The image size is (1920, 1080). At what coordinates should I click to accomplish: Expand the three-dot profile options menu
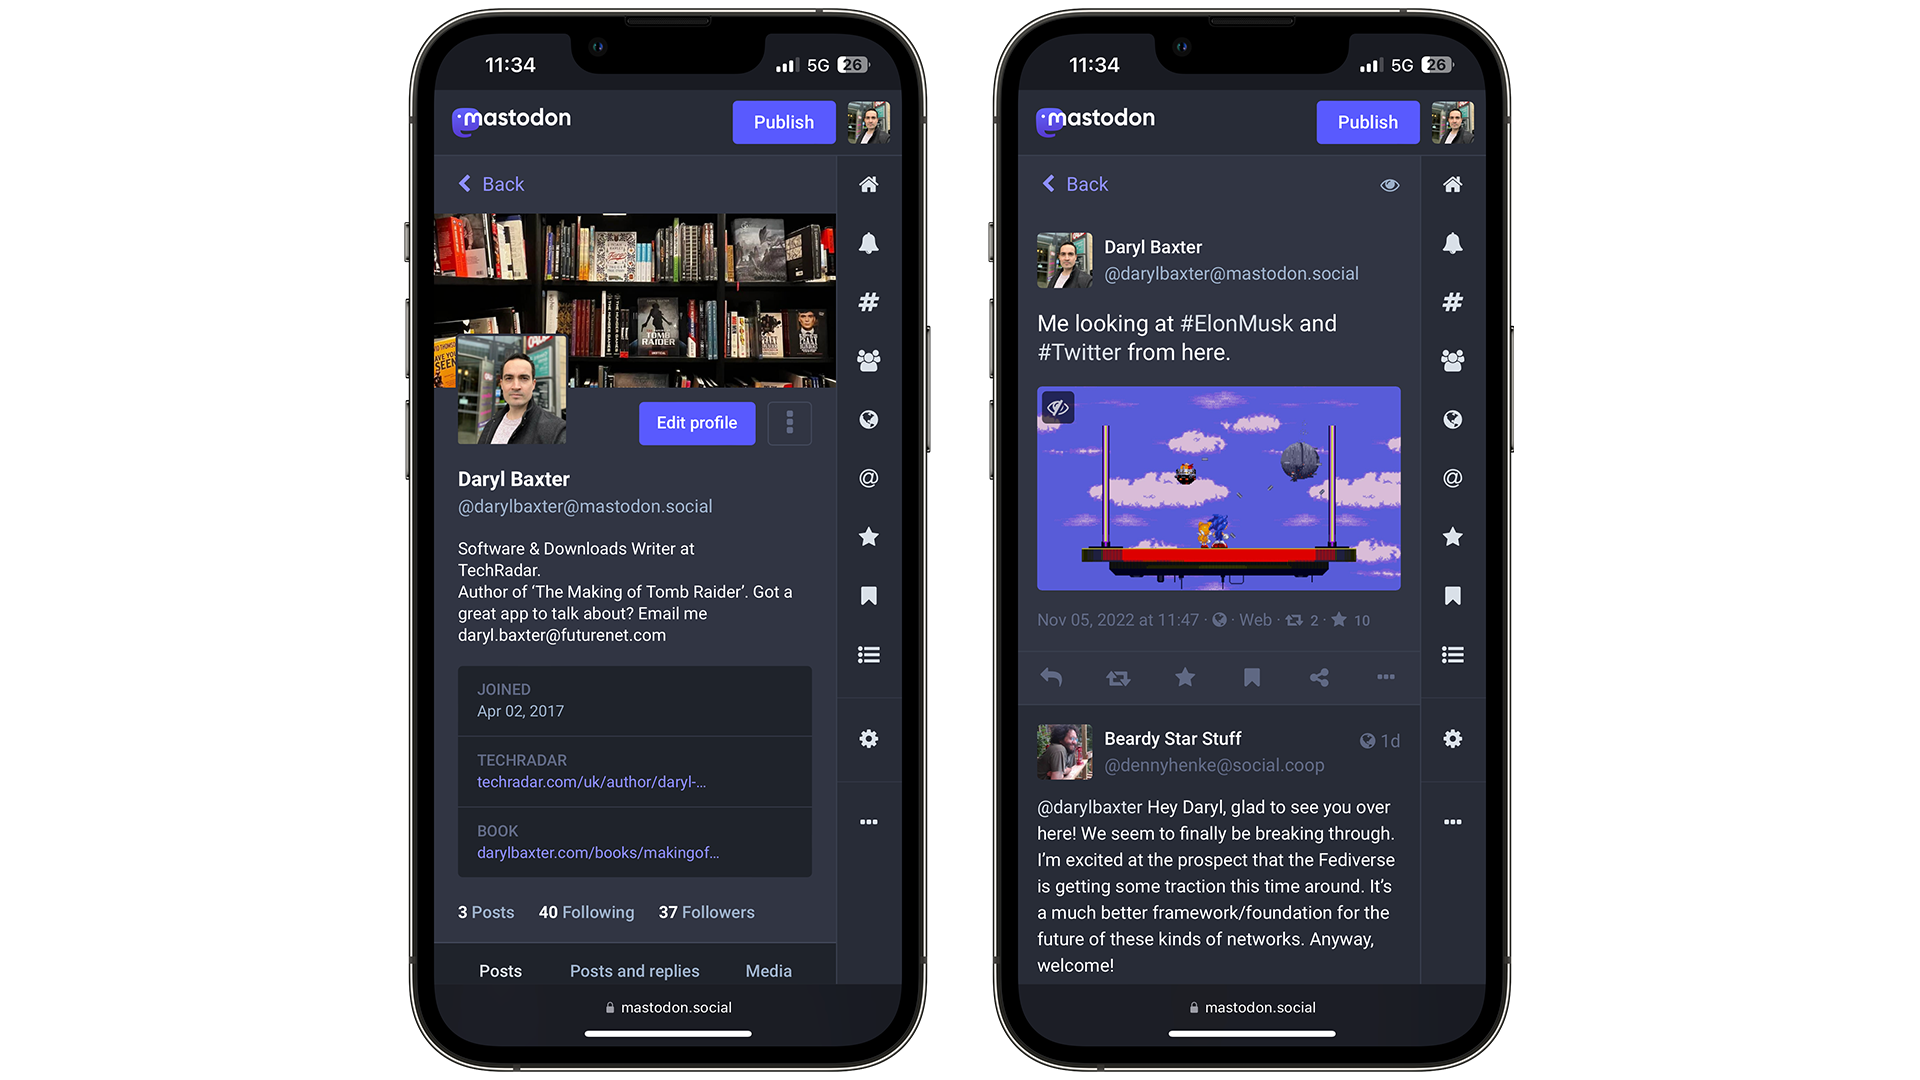tap(789, 422)
